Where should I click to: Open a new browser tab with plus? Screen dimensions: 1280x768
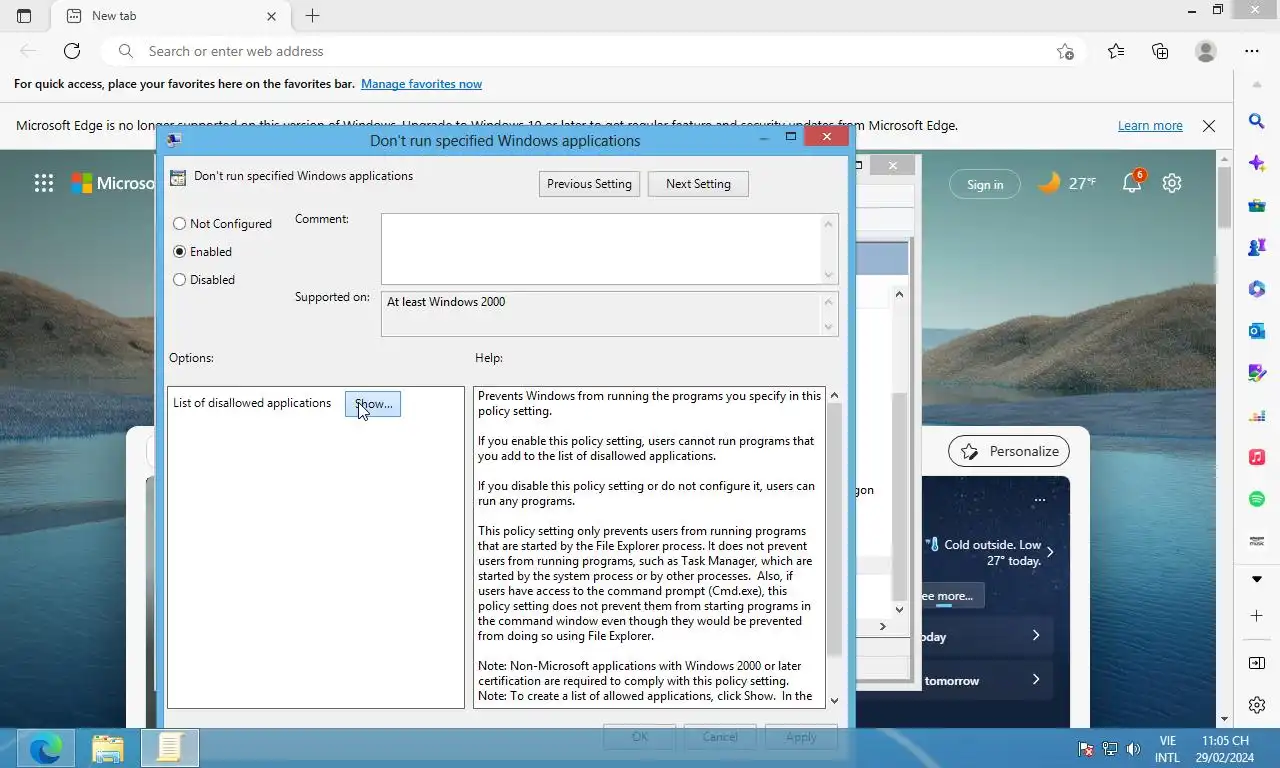tap(312, 16)
